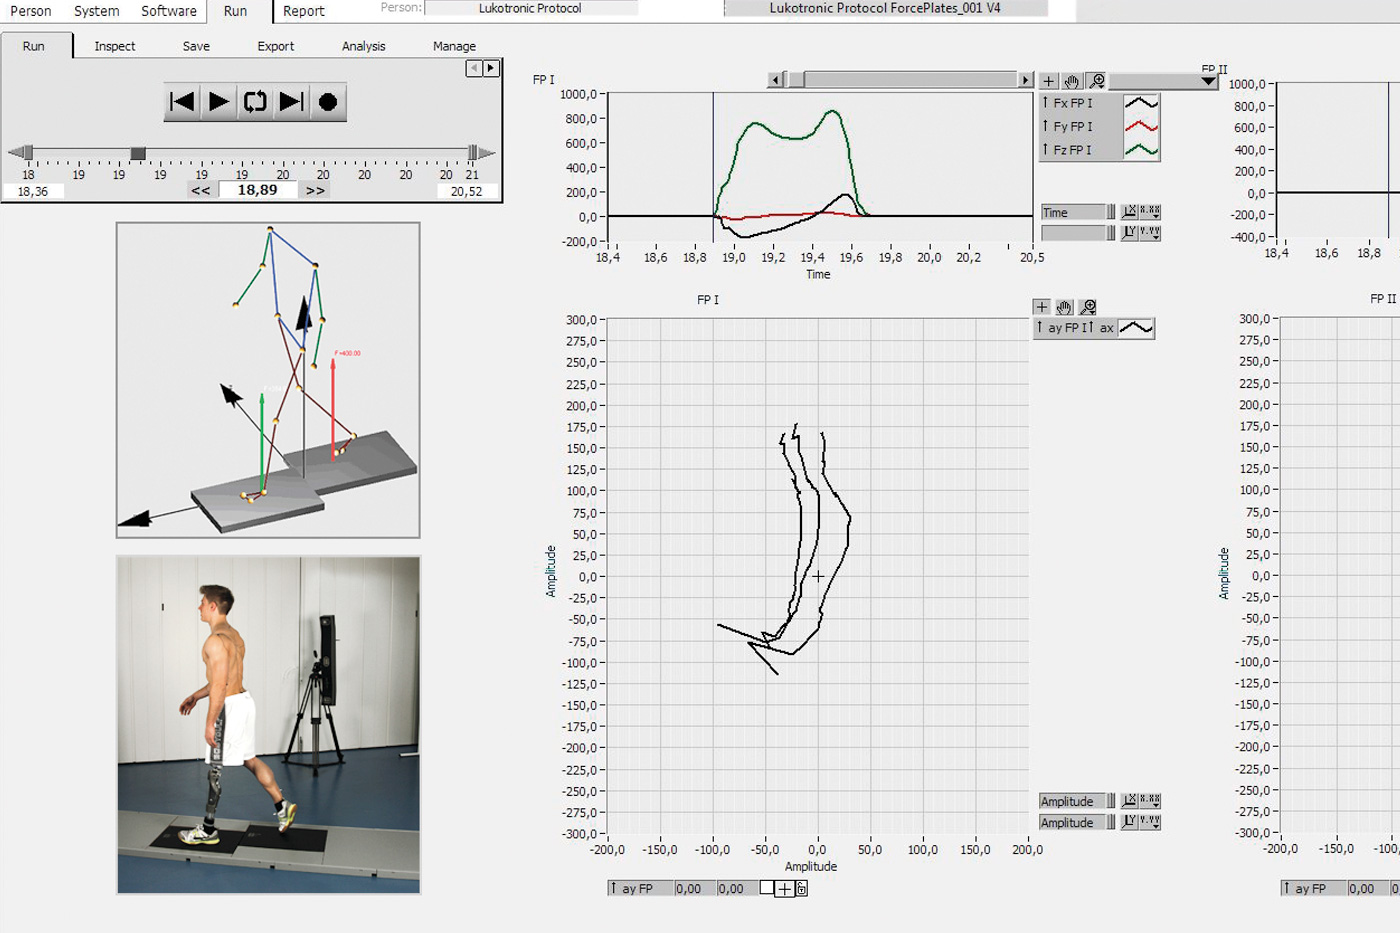Open the Person menu
This screenshot has width=1400, height=933.
31,11
